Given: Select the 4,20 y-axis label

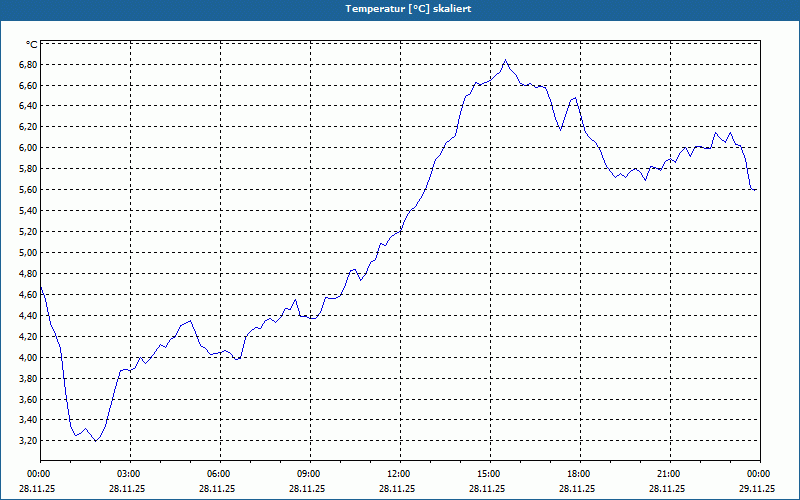Looking at the screenshot, I should pyautogui.click(x=28, y=337).
